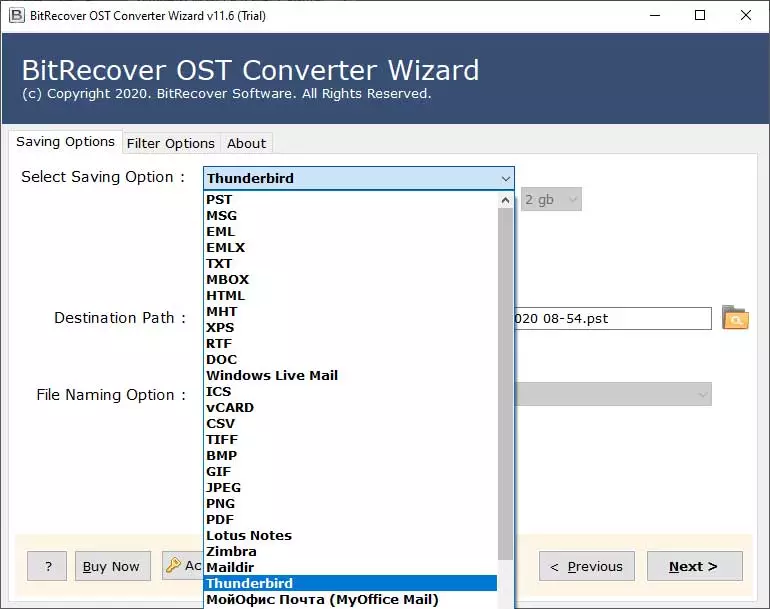
Task: Select EMLX format option
Action: (350, 248)
